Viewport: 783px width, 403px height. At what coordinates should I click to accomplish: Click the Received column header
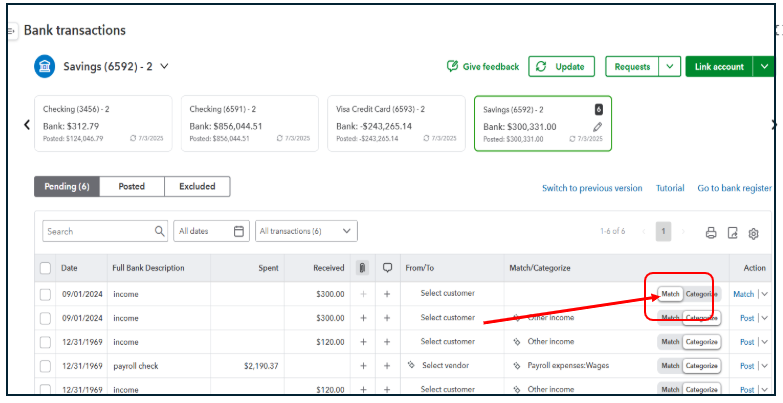(x=329, y=268)
